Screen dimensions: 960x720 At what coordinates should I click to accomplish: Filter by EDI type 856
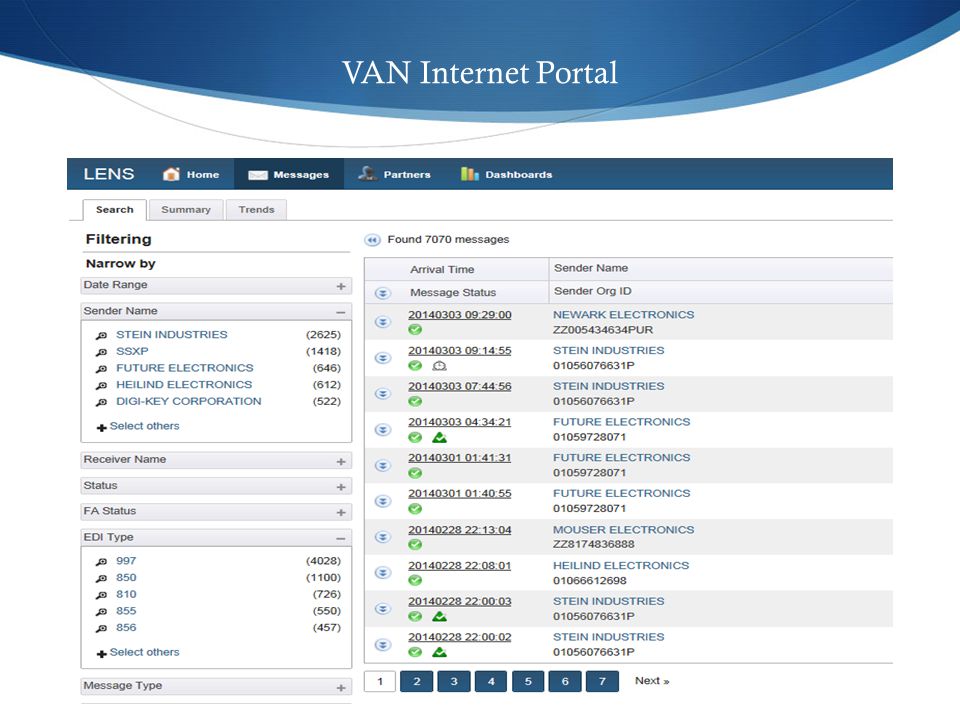126,627
